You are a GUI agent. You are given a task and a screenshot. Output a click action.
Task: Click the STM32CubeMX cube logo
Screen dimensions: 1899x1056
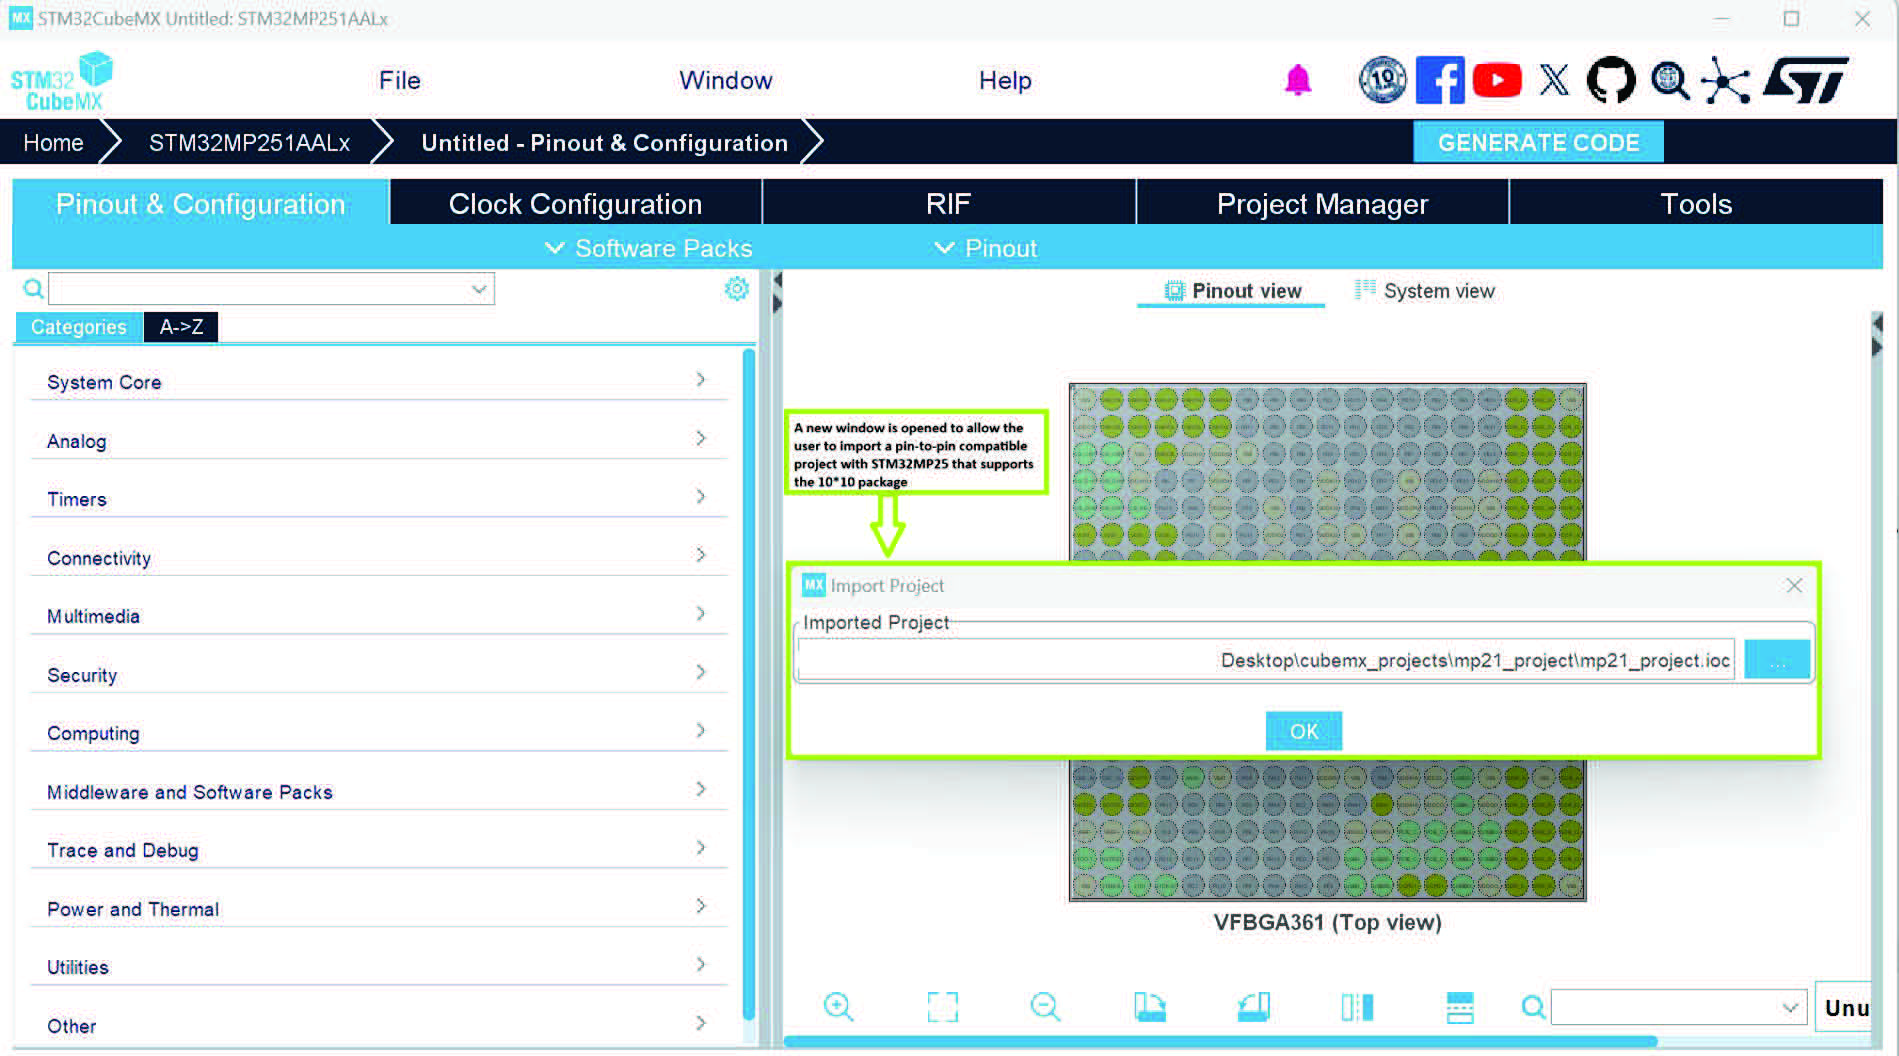(x=62, y=81)
